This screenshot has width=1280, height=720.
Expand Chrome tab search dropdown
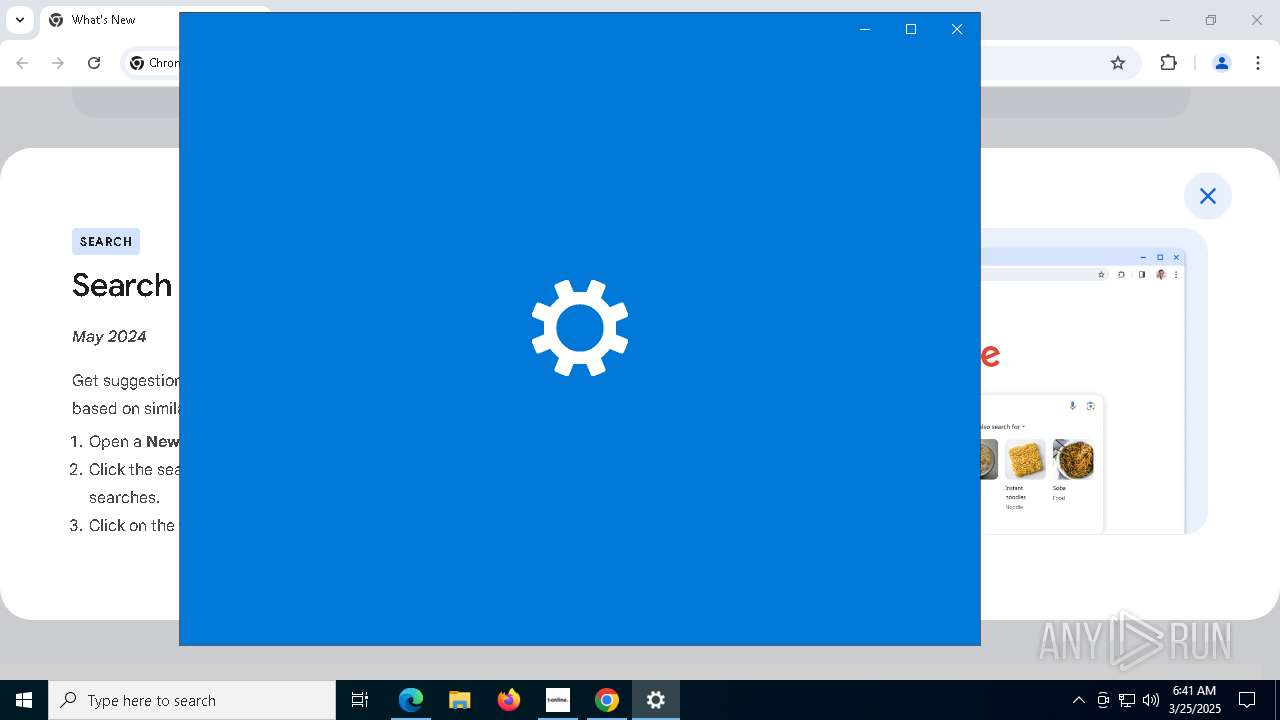[x=19, y=20]
